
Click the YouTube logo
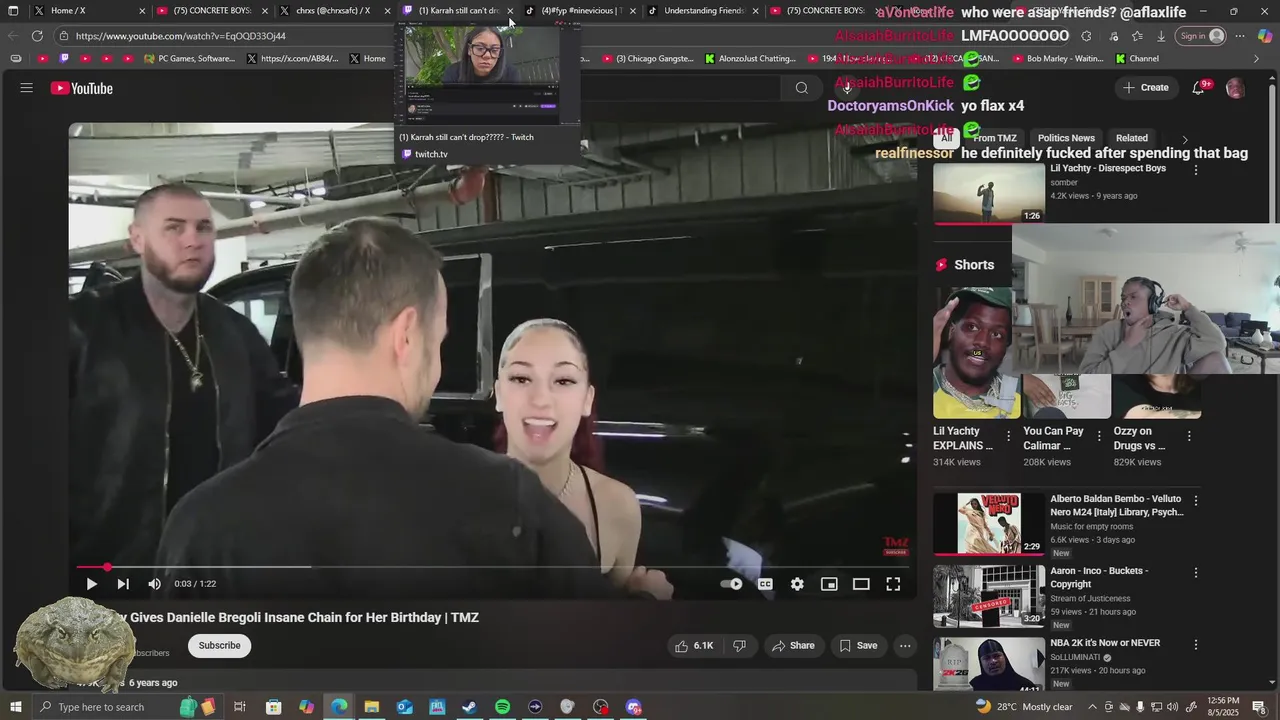pos(82,88)
